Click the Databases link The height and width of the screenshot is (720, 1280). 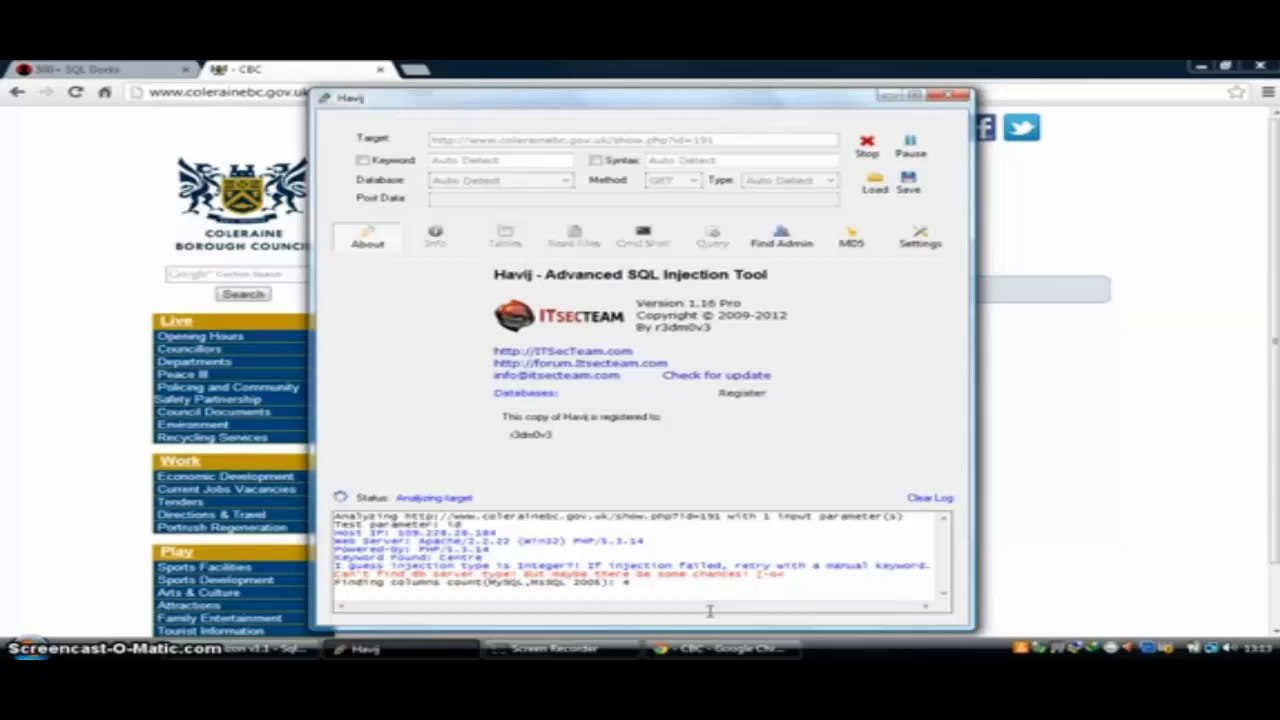coord(525,393)
